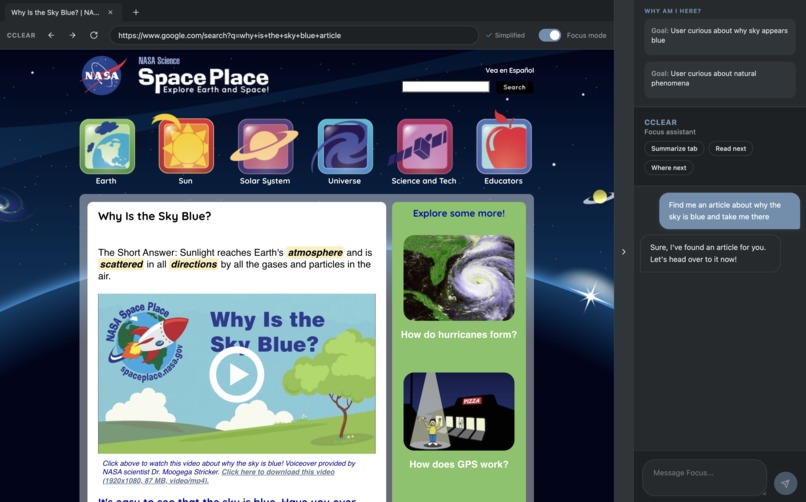Open the hurricane satellite thumbnail

coord(459,278)
